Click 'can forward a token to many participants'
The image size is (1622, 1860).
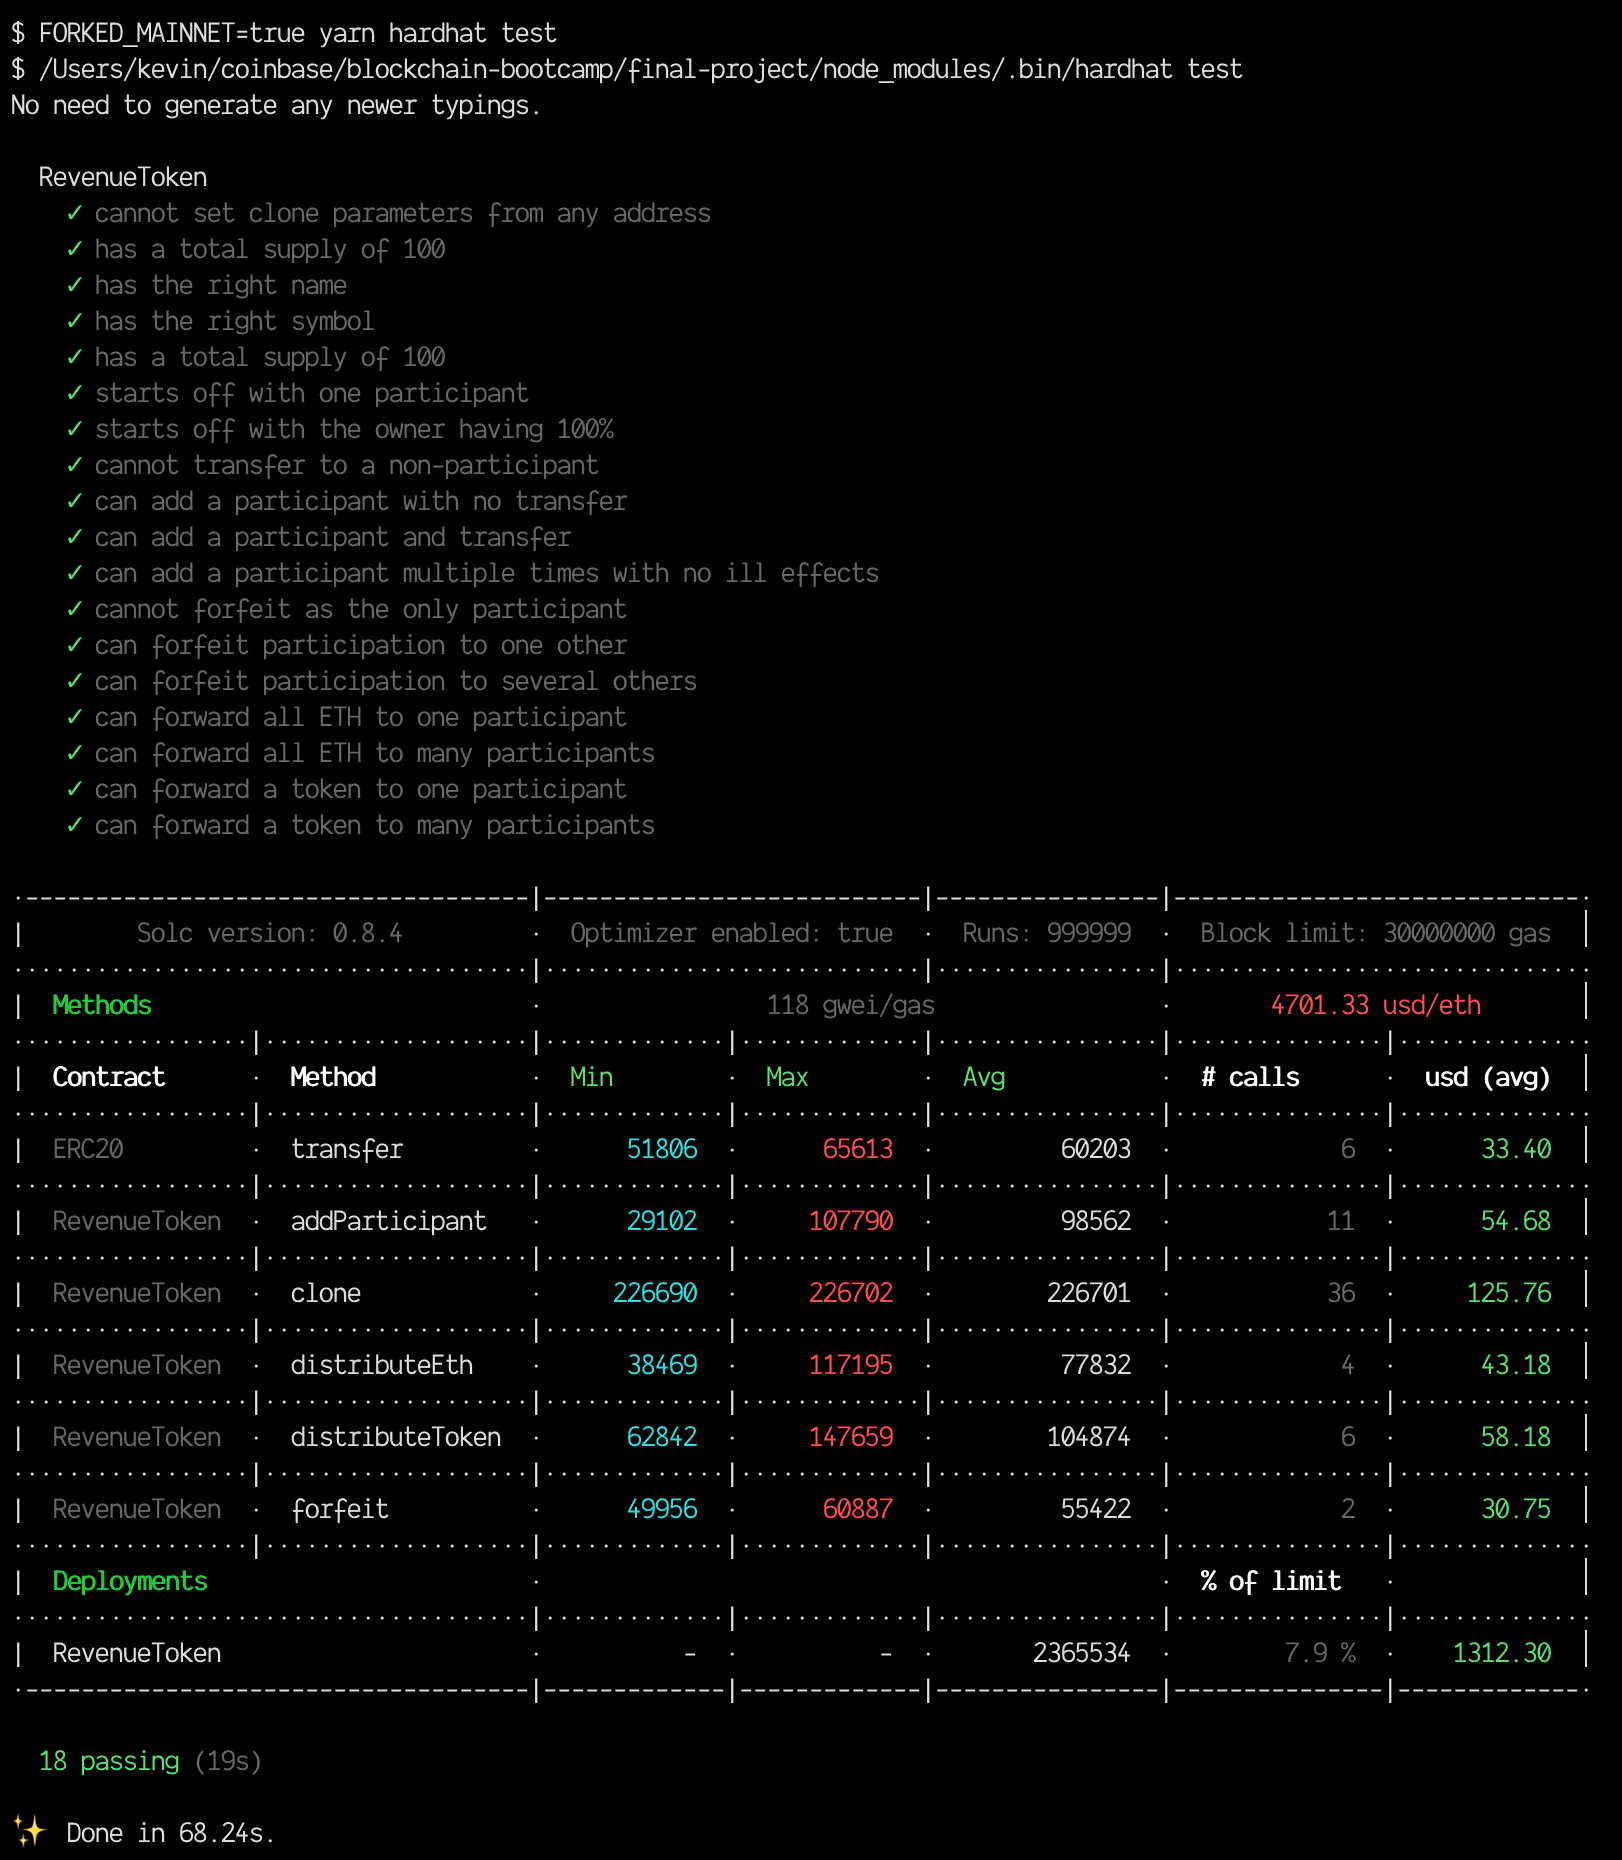pyautogui.click(x=375, y=825)
